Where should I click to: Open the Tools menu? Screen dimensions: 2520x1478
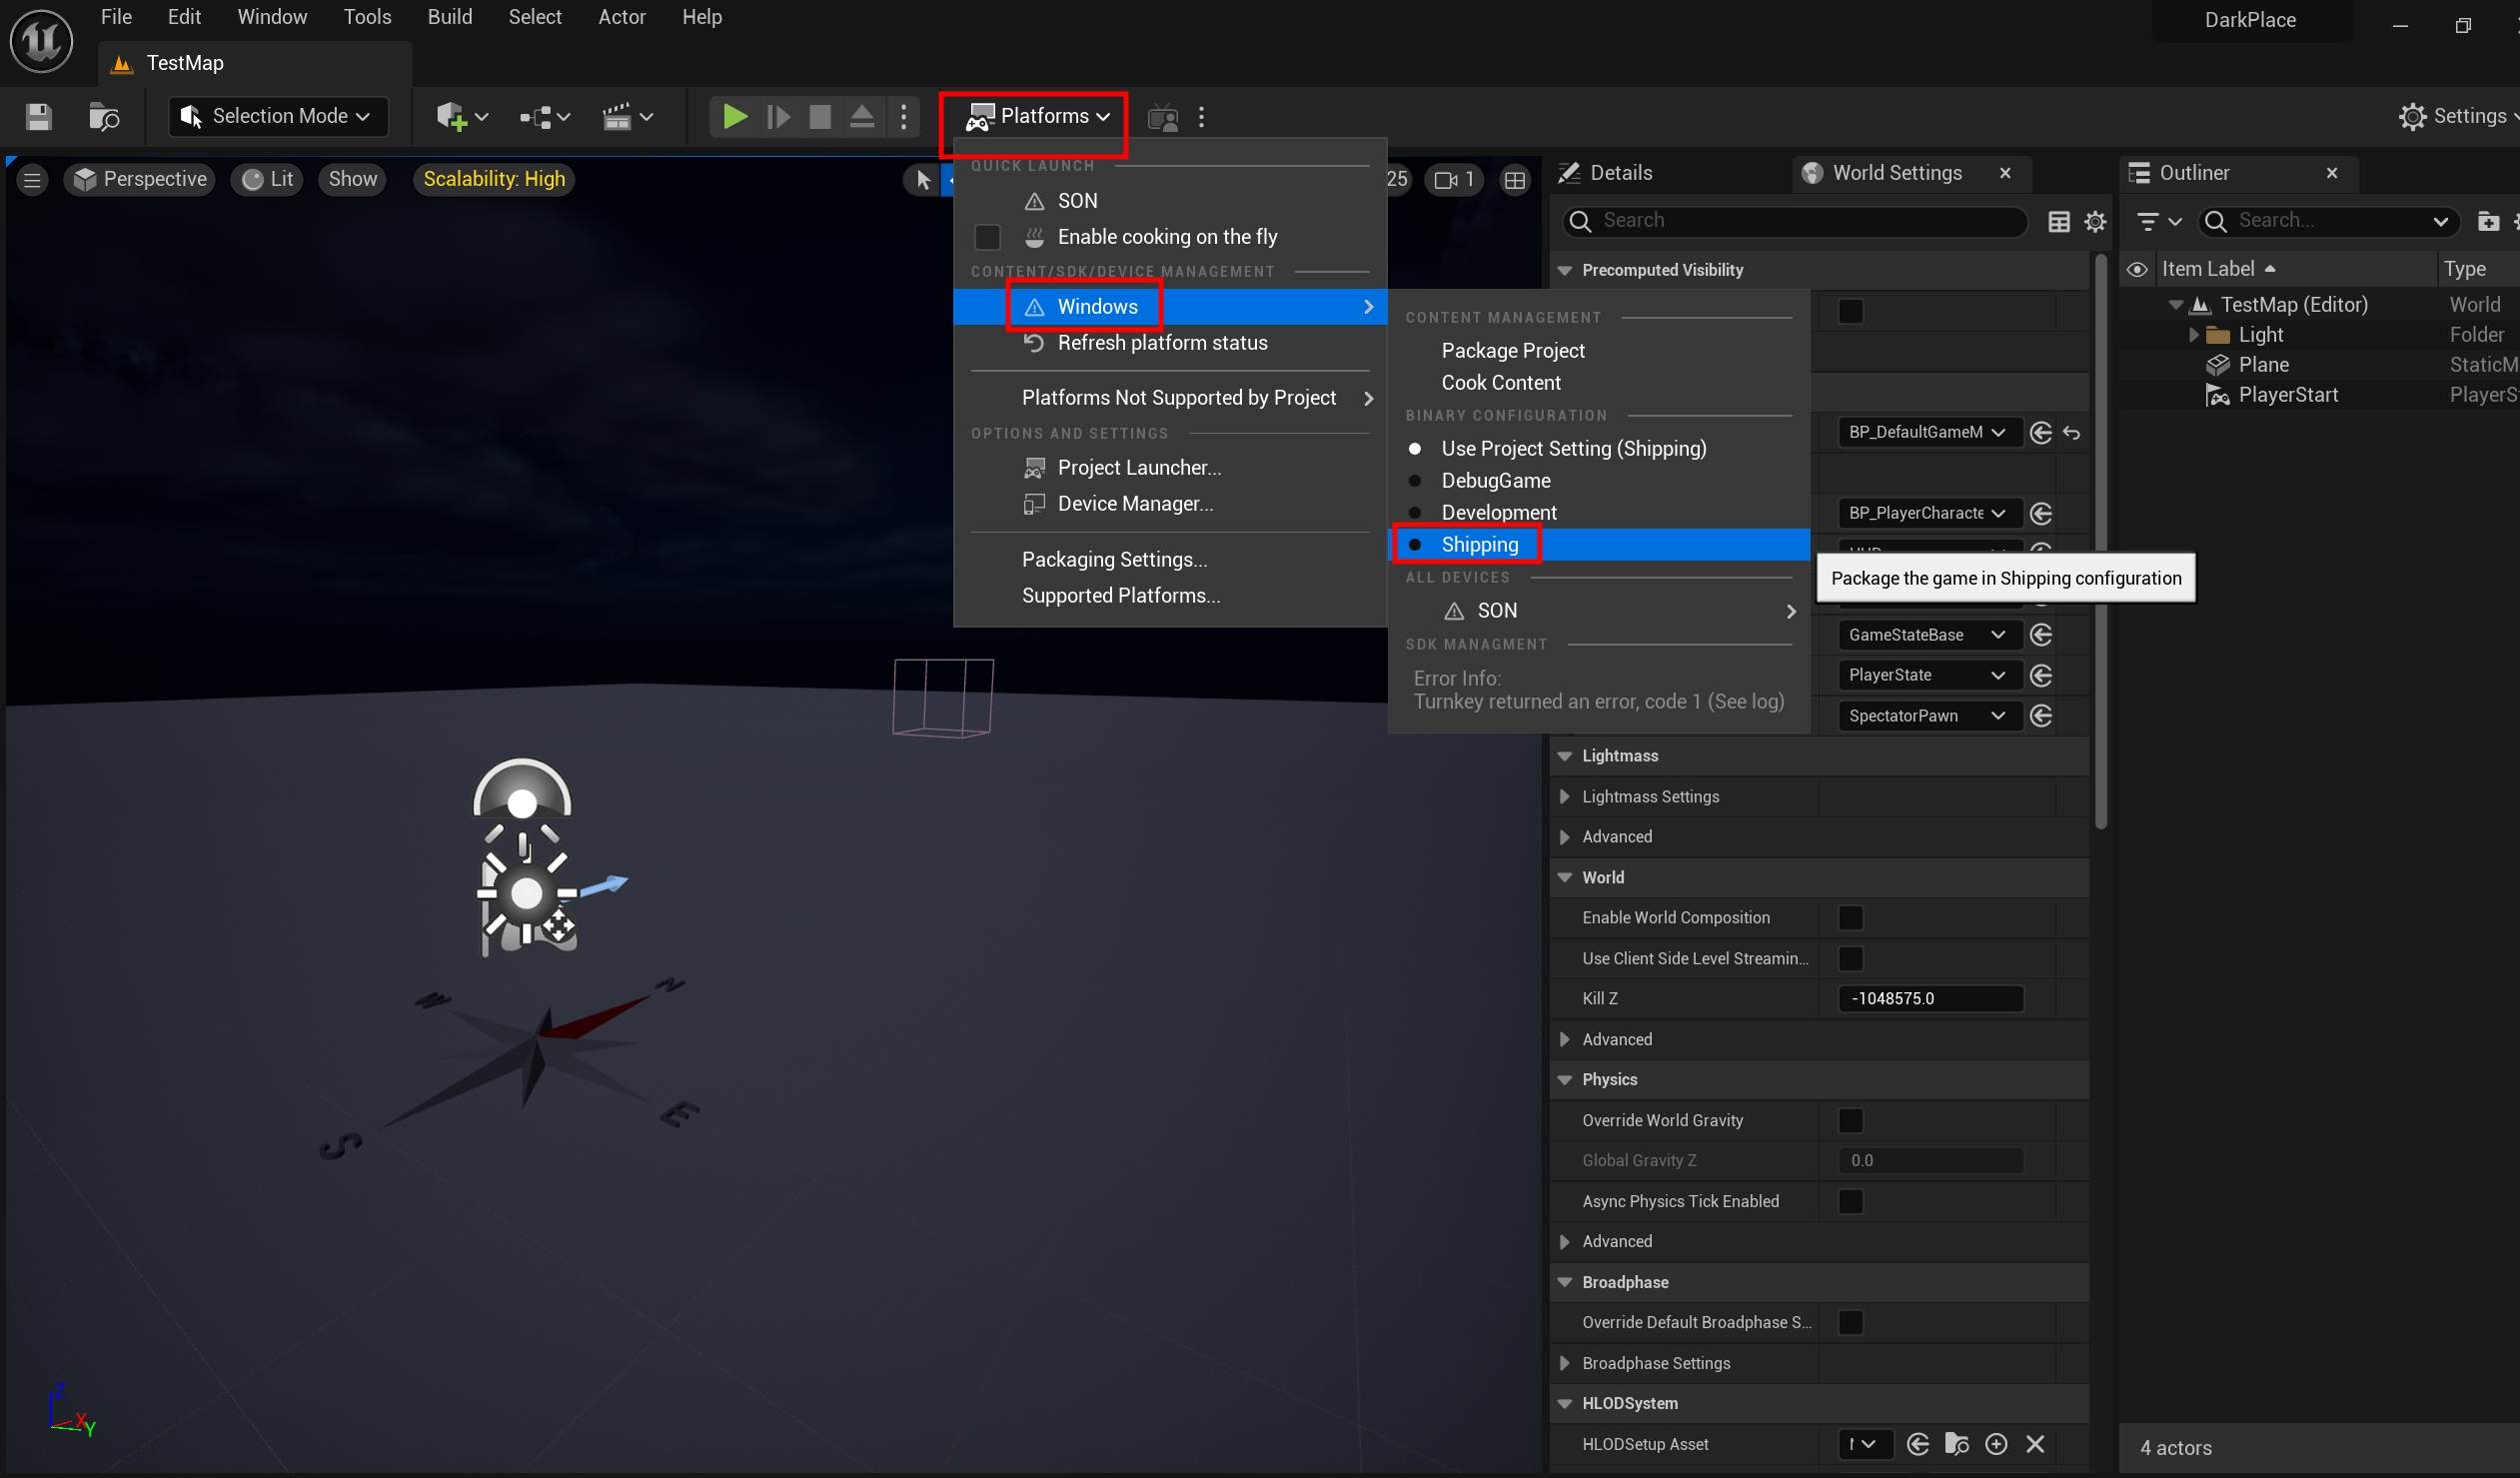tap(367, 17)
